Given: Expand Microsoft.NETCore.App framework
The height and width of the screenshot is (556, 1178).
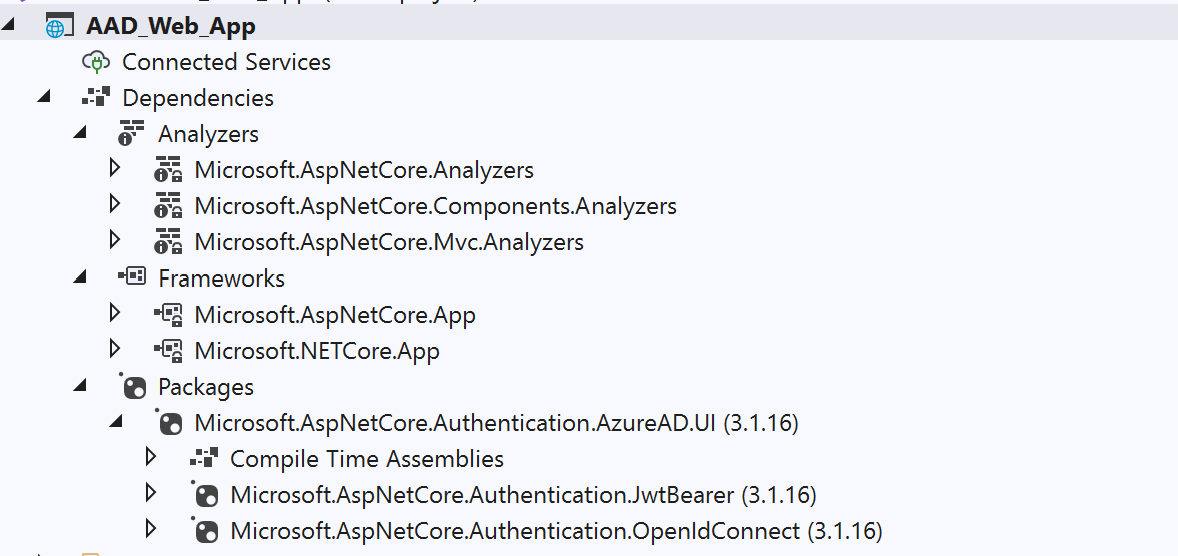Looking at the screenshot, I should click(x=115, y=348).
